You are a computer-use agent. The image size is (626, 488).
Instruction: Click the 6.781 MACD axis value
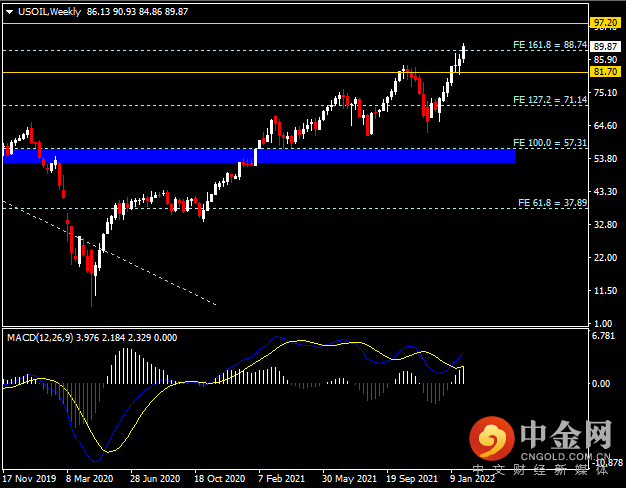(603, 336)
